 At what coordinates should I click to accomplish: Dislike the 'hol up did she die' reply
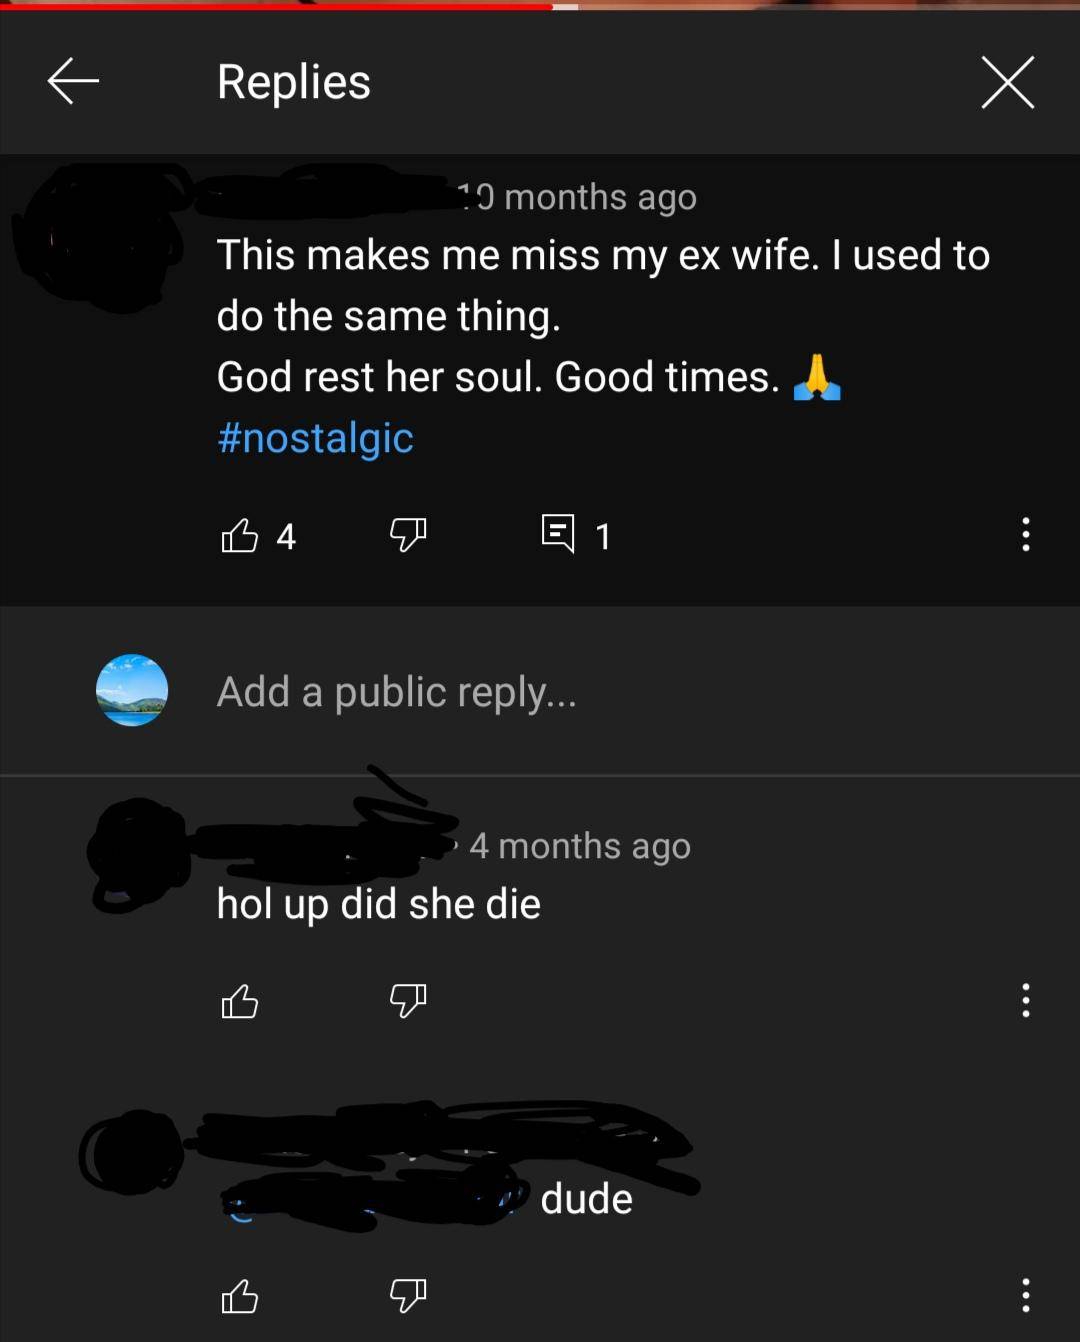(x=408, y=1000)
